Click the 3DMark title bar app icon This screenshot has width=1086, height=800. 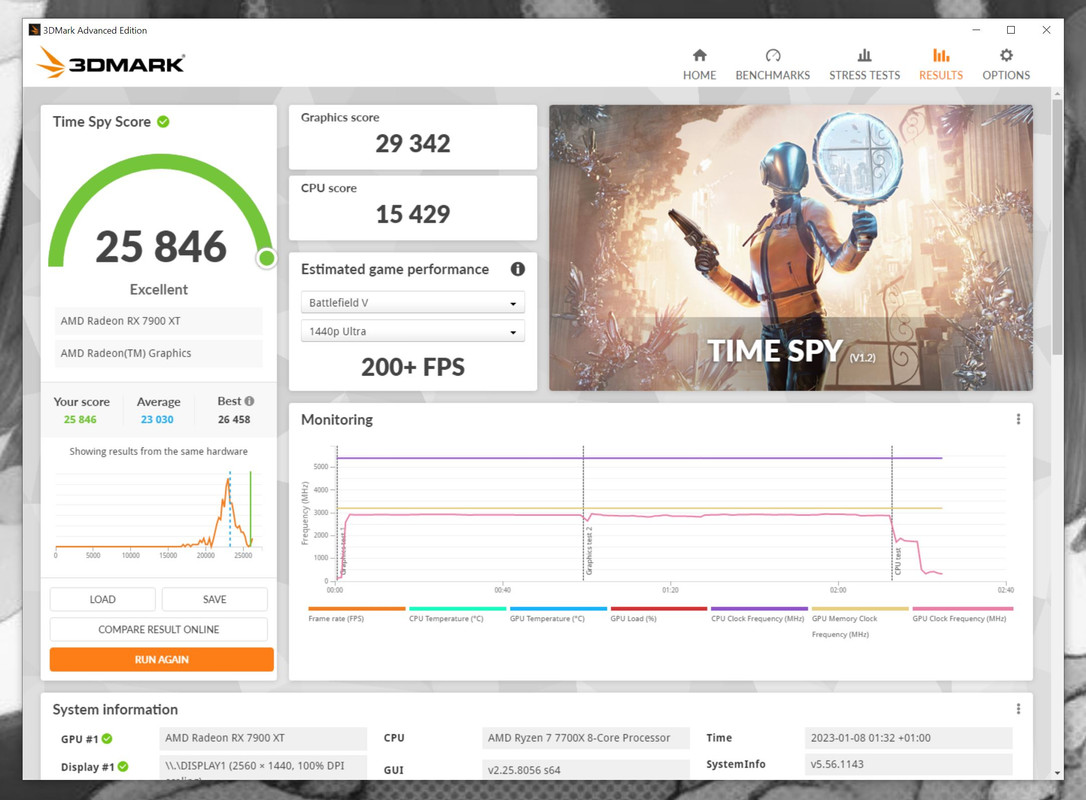click(34, 30)
